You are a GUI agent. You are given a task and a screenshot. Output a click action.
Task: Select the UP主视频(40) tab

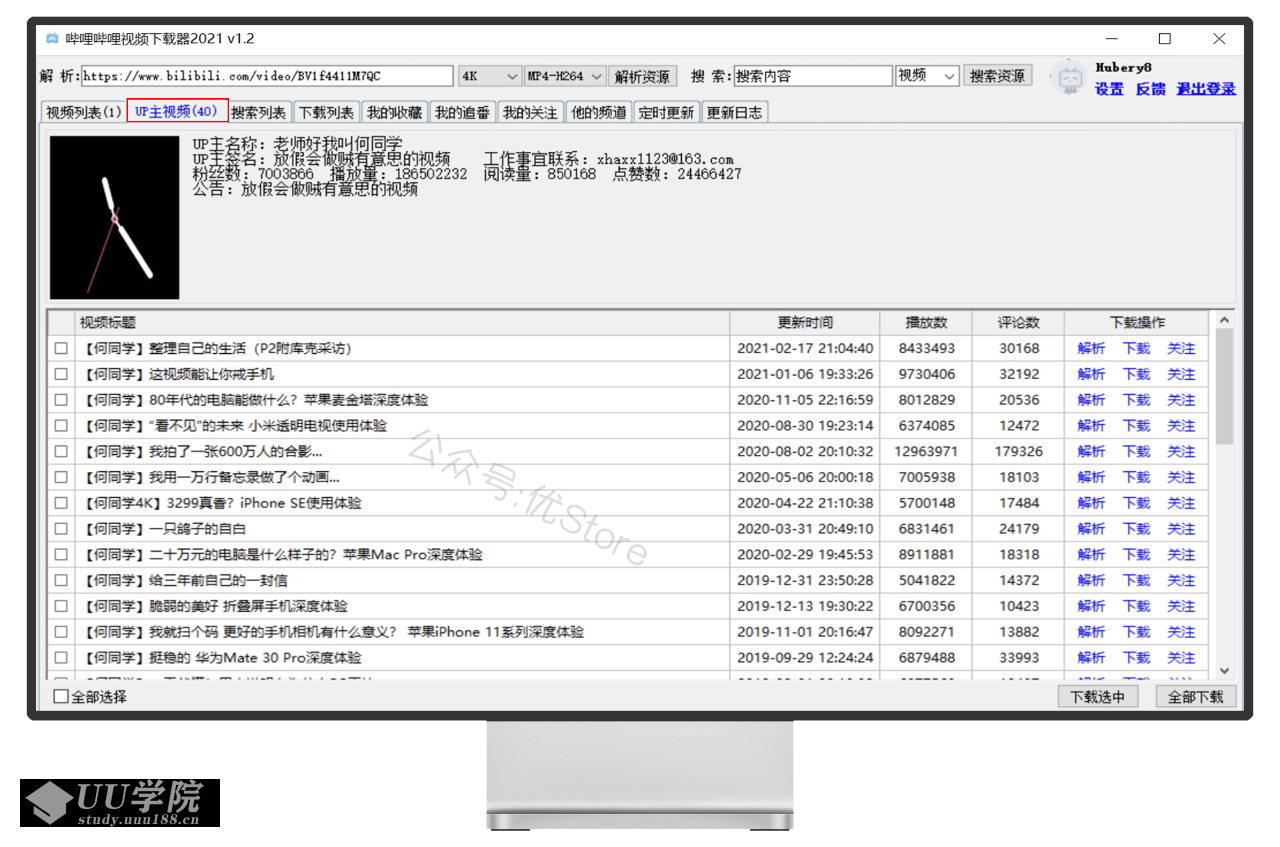[178, 111]
